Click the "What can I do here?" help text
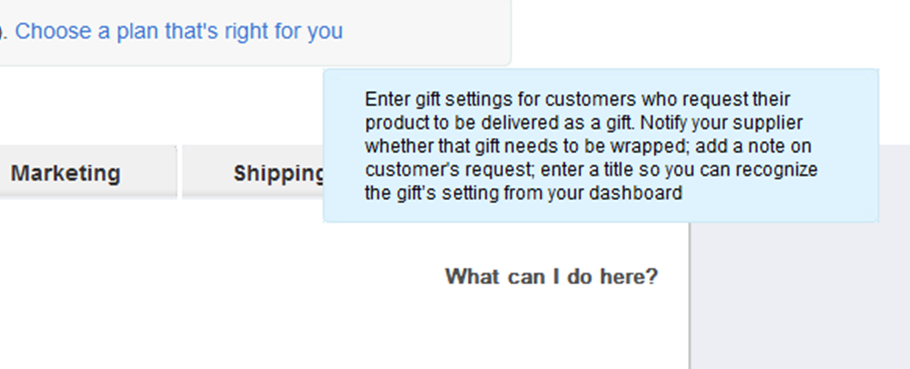 pyautogui.click(x=551, y=276)
